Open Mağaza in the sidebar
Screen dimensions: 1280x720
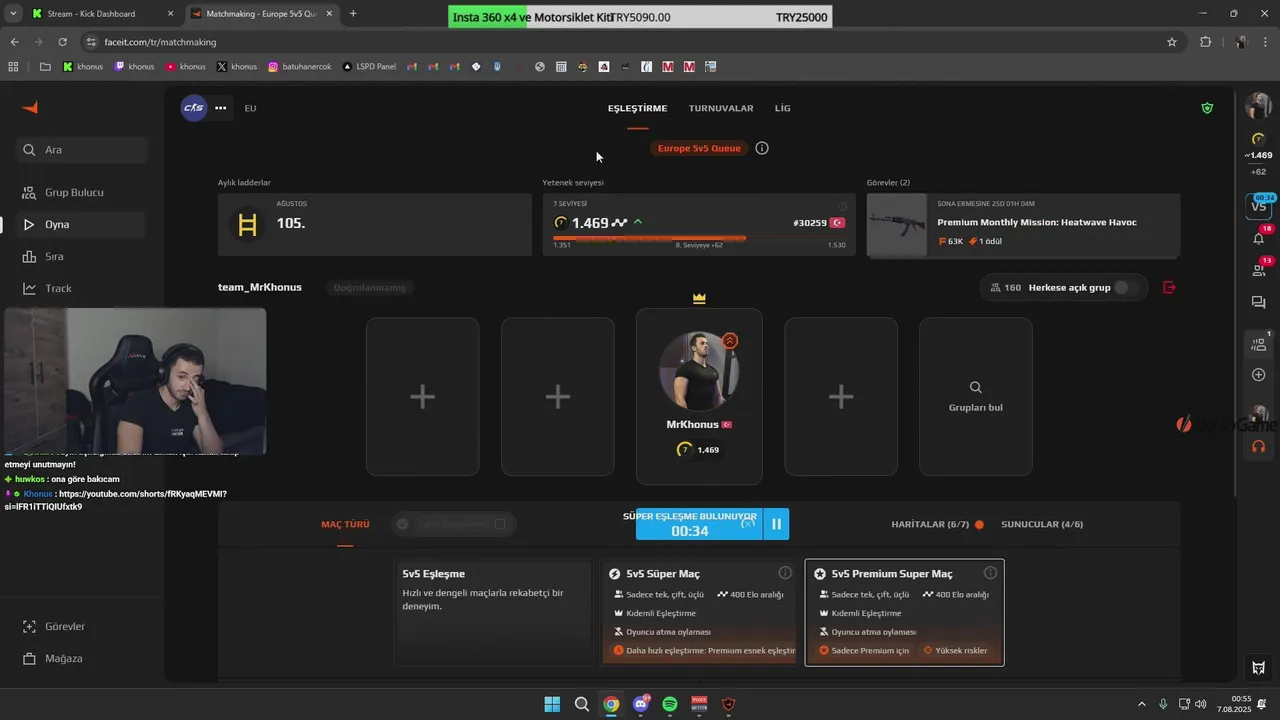[63, 658]
